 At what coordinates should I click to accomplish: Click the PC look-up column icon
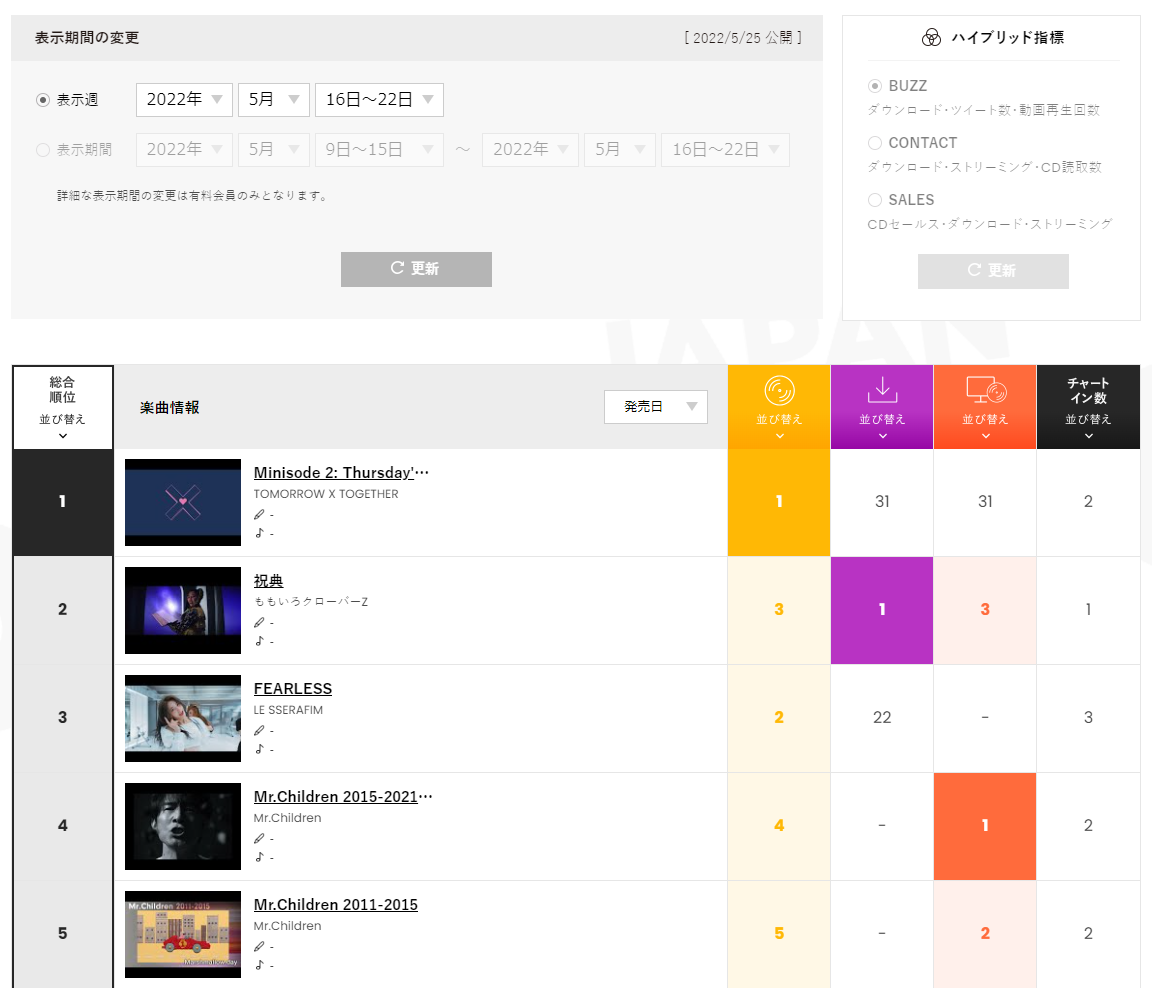tap(985, 390)
